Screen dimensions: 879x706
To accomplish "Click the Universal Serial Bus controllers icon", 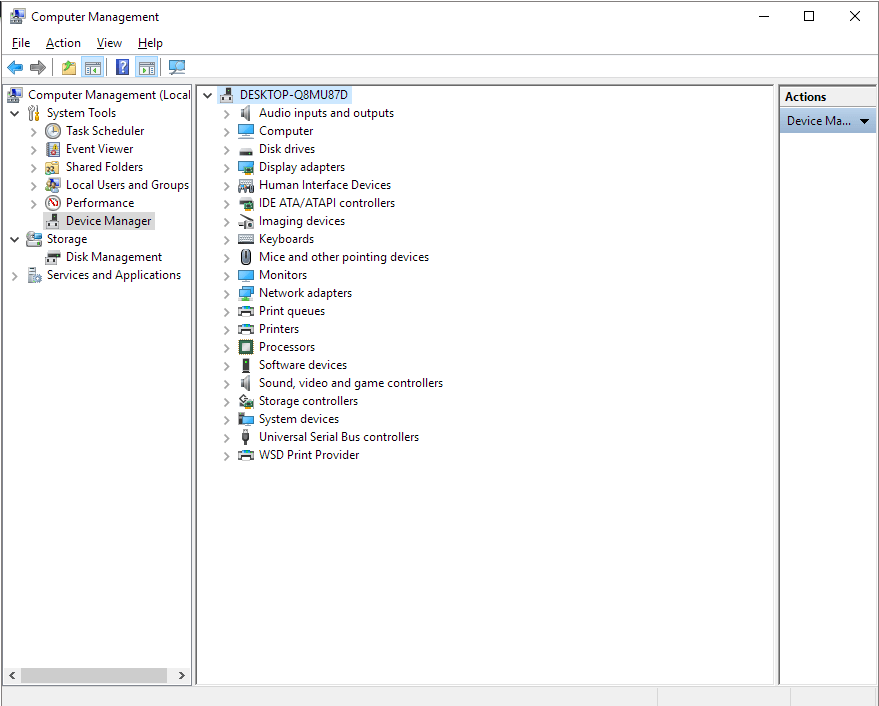I will click(246, 437).
